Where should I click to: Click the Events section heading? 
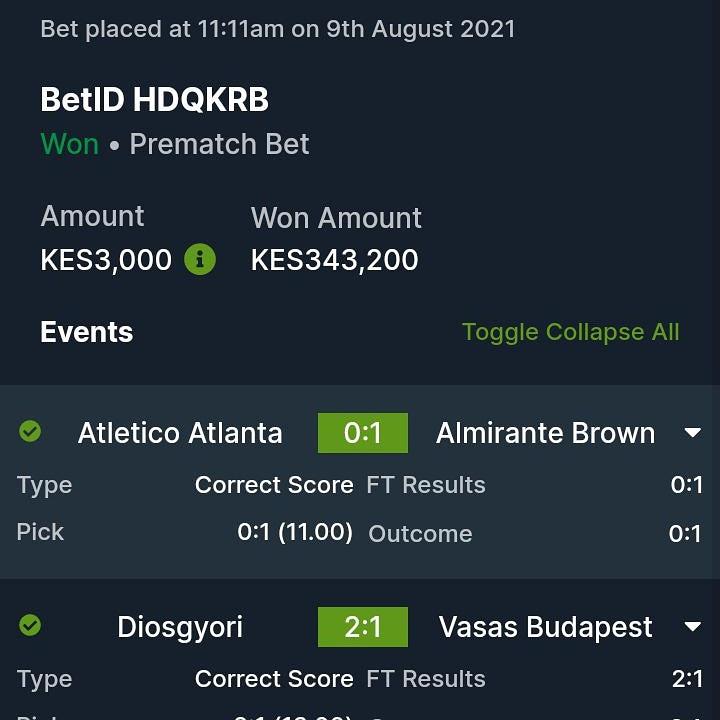(86, 332)
